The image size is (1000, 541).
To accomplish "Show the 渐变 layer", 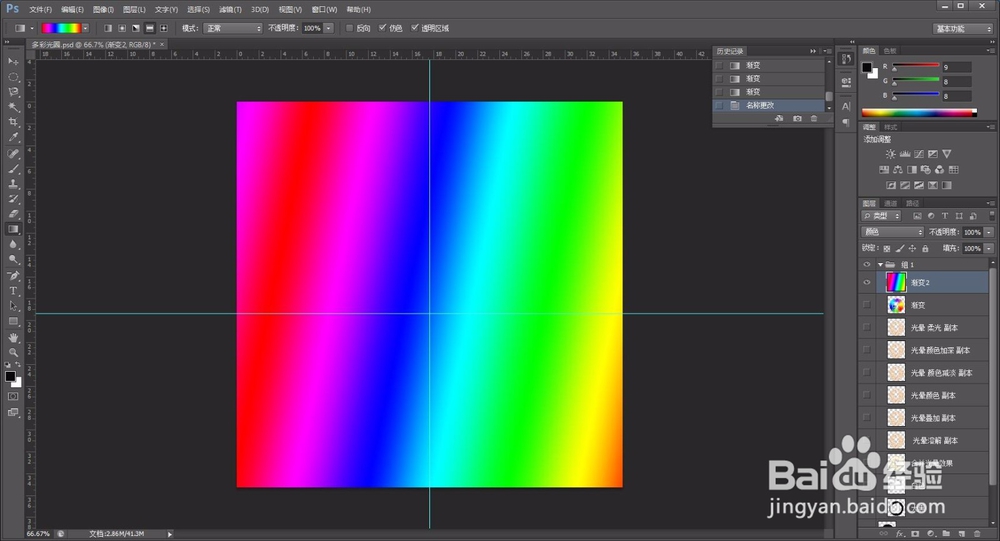I will coord(867,305).
